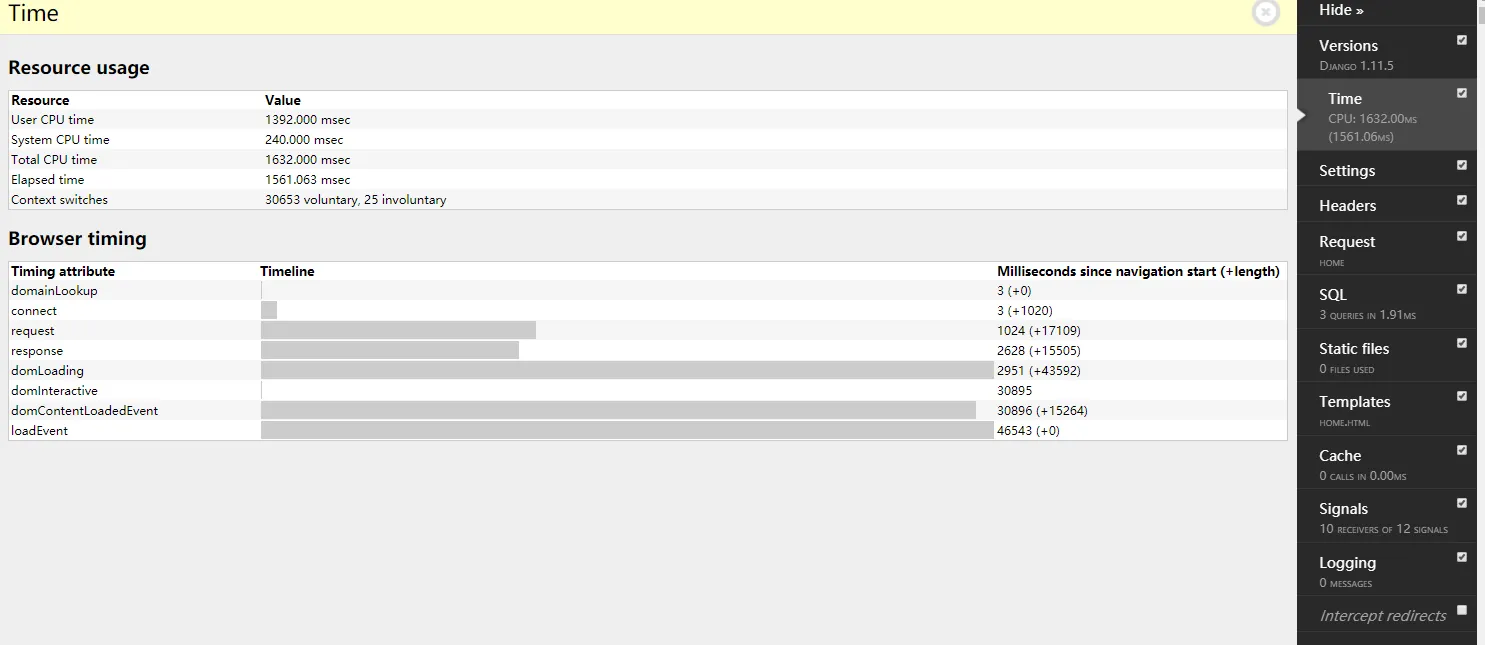The image size is (1485, 645).
Task: Open the Settings panel
Action: (1347, 171)
